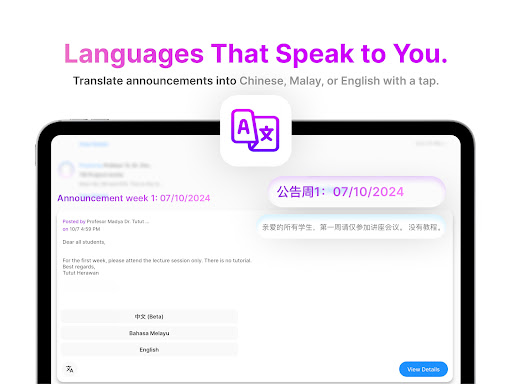
Task: Select the 中文 (Beta) language option
Action: click(149, 316)
